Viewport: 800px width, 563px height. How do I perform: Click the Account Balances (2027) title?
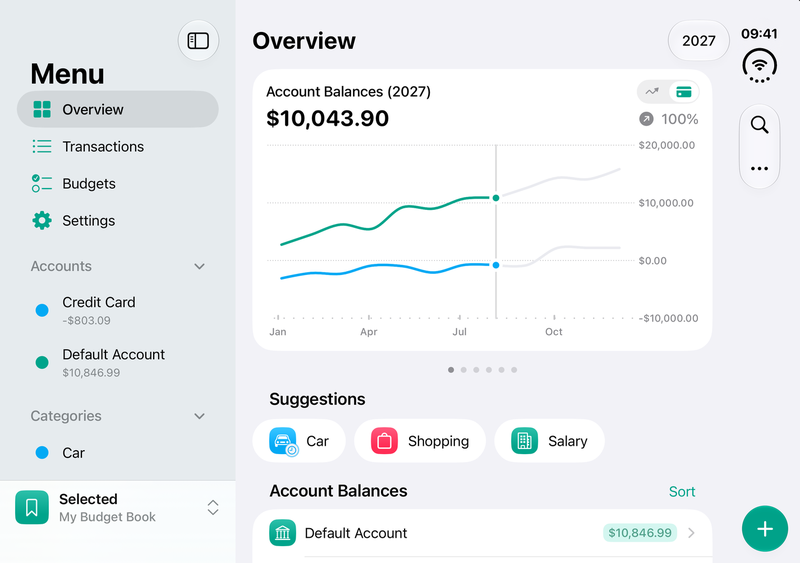348,92
